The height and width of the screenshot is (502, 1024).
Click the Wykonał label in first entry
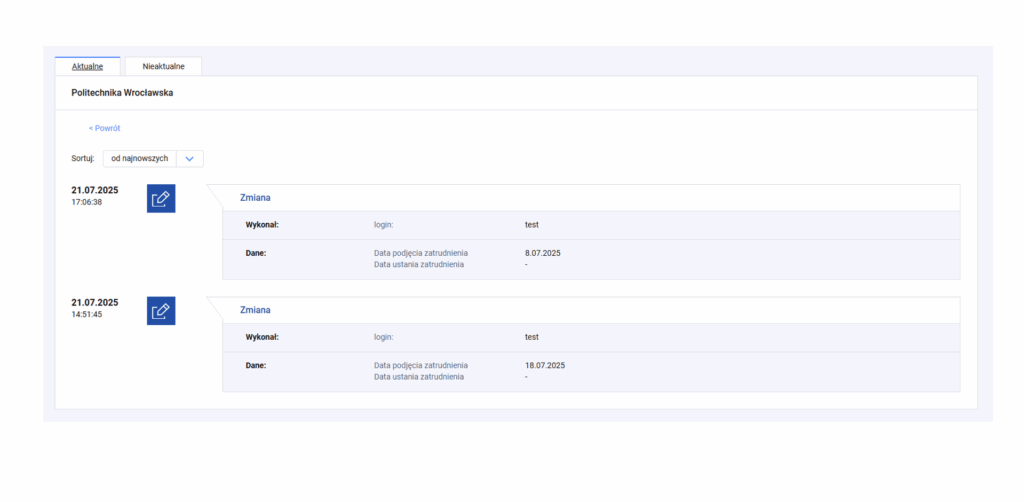[x=263, y=225]
